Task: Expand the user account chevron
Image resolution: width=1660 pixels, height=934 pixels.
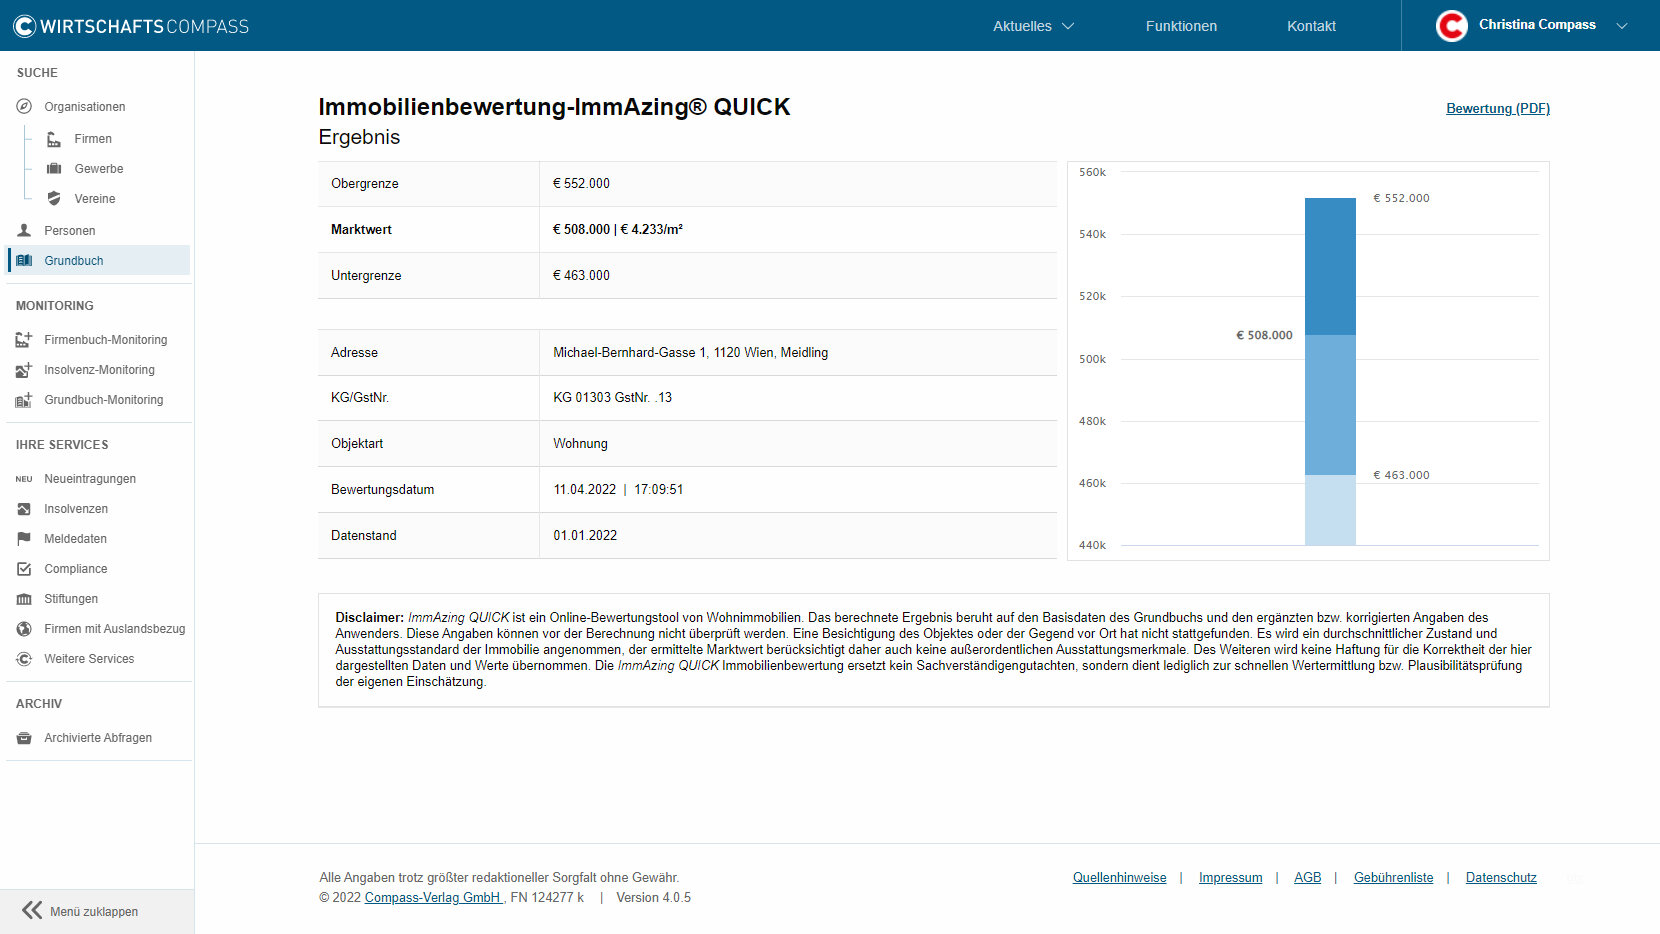Action: click(x=1622, y=26)
